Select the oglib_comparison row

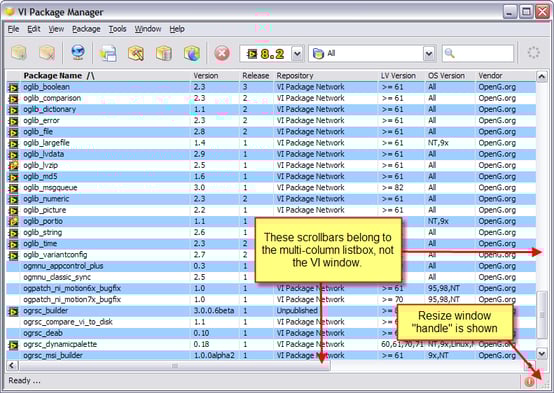tap(271, 98)
